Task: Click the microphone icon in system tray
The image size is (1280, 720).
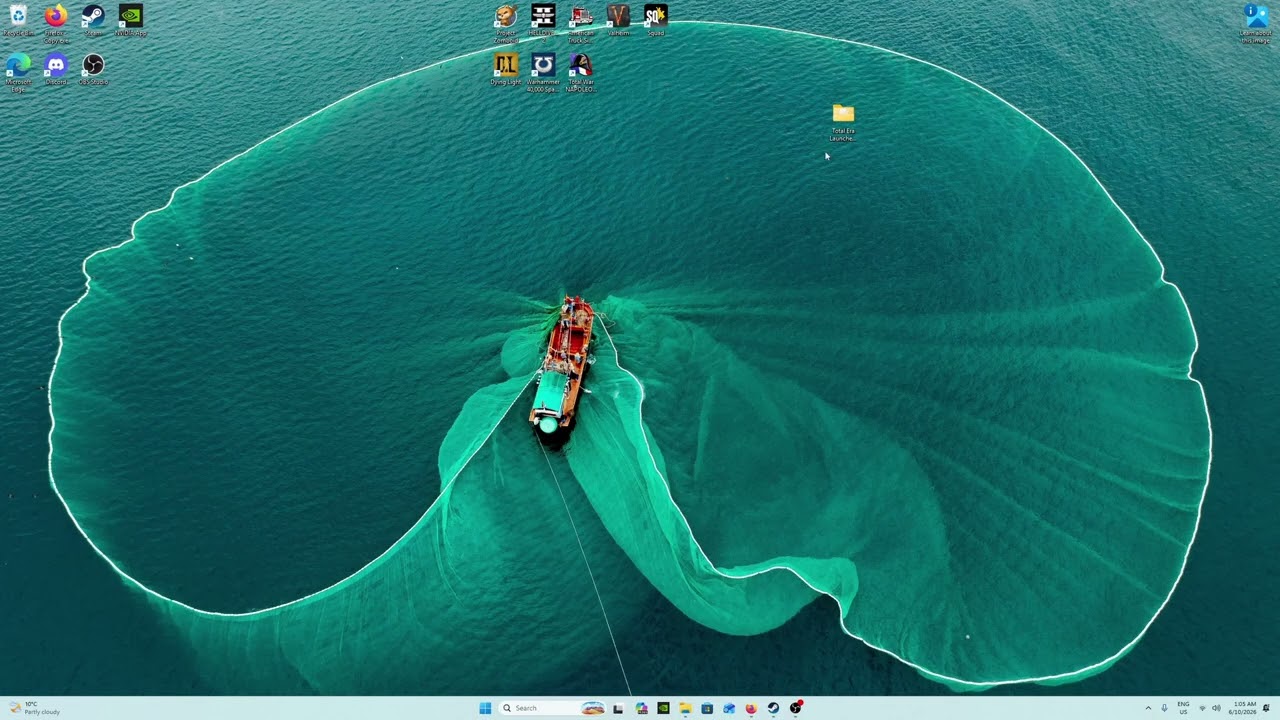Action: 1164,708
